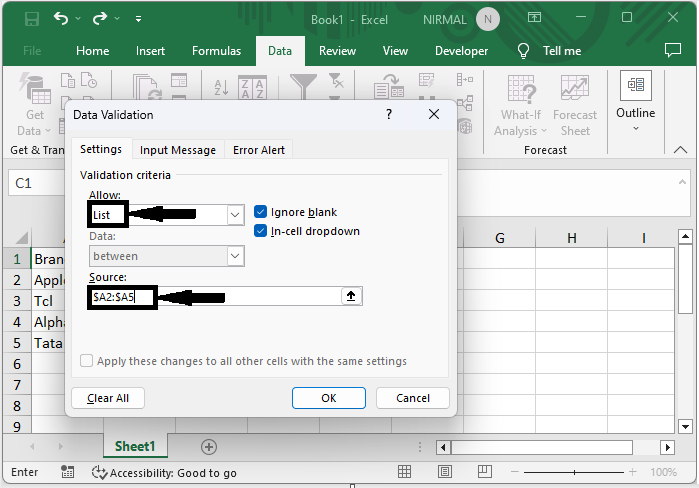Click vertical scrollbar up arrow
The height and width of the screenshot is (488, 699).
685,236
